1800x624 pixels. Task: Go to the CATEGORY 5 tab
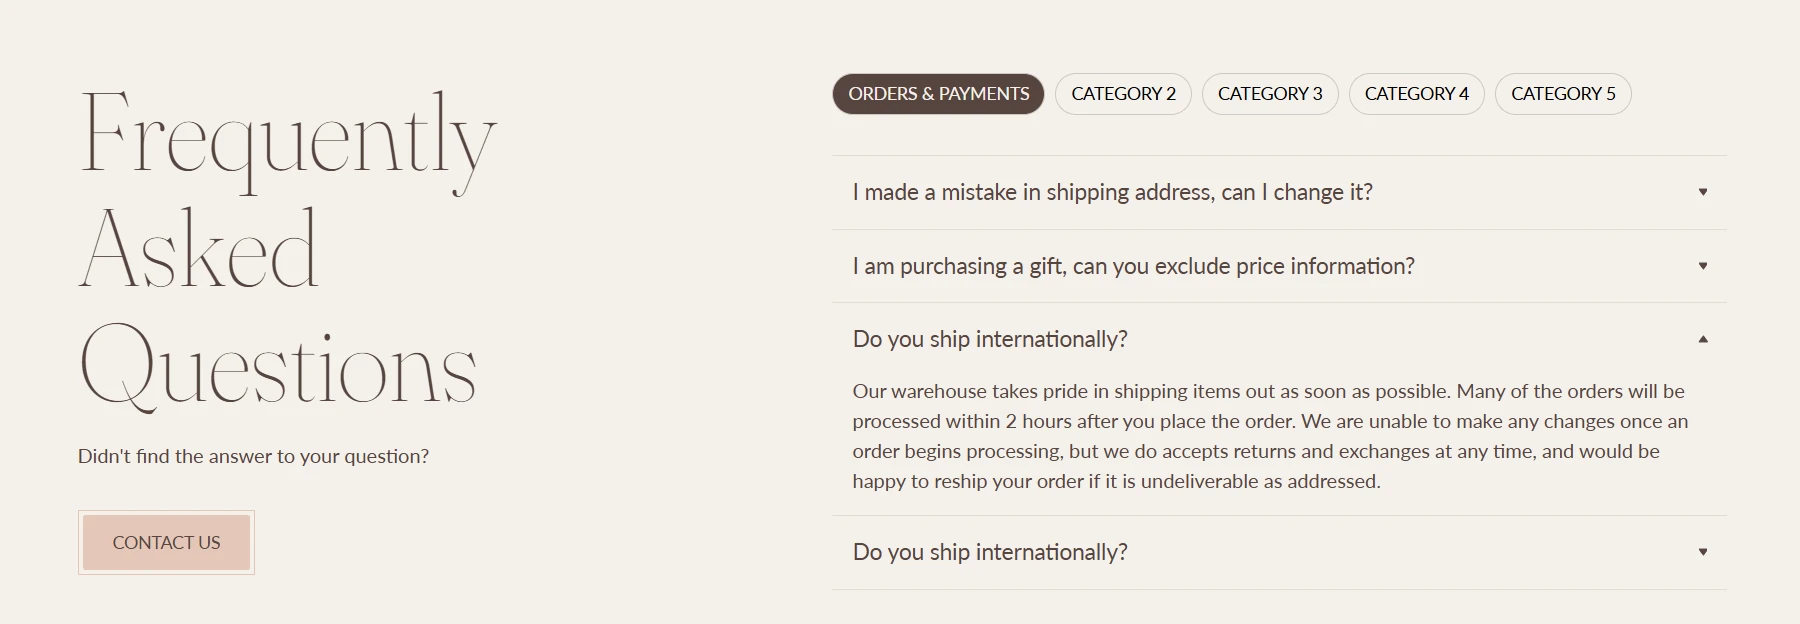click(1563, 94)
